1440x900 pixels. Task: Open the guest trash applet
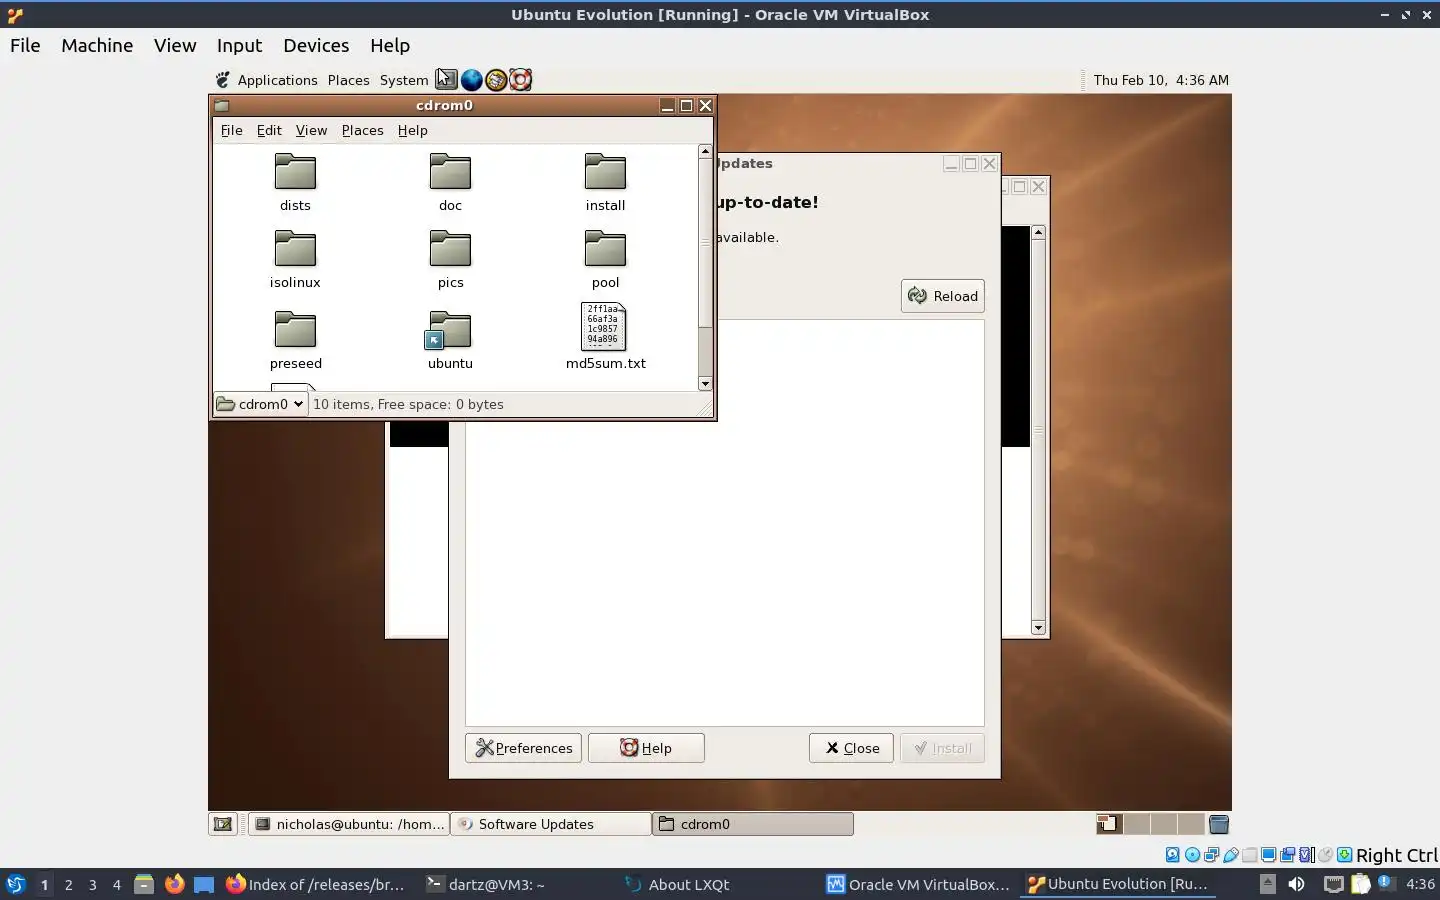(1218, 824)
